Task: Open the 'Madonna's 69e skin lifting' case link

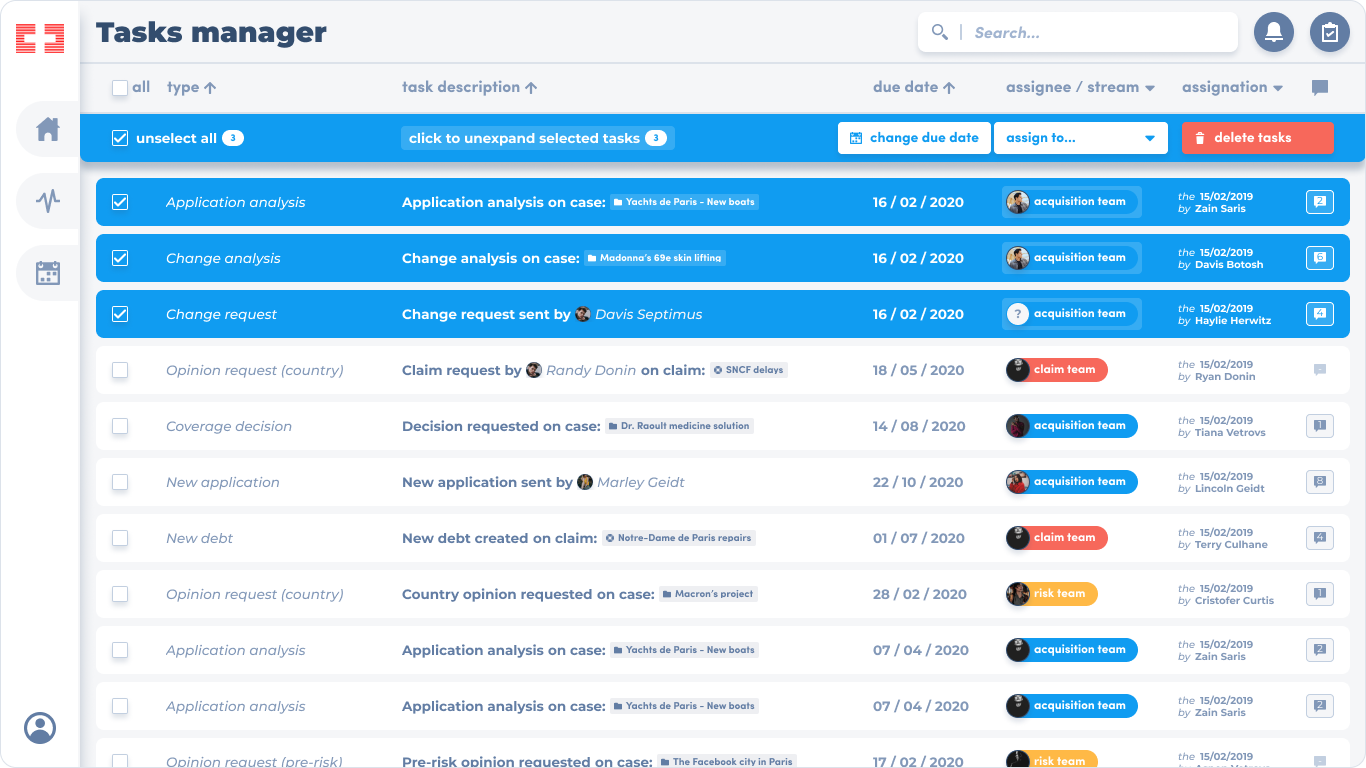Action: point(655,258)
